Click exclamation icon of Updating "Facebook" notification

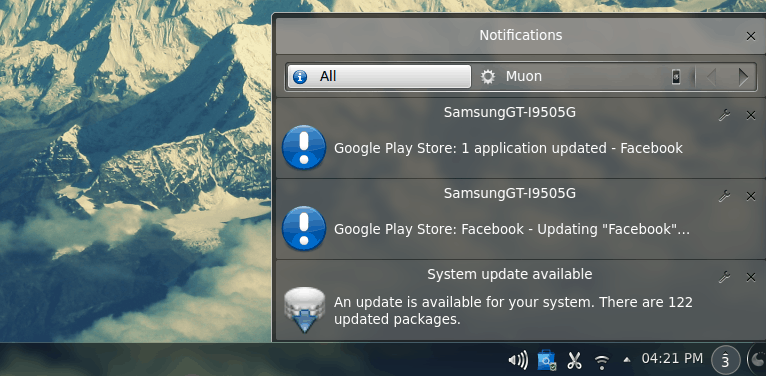click(304, 229)
